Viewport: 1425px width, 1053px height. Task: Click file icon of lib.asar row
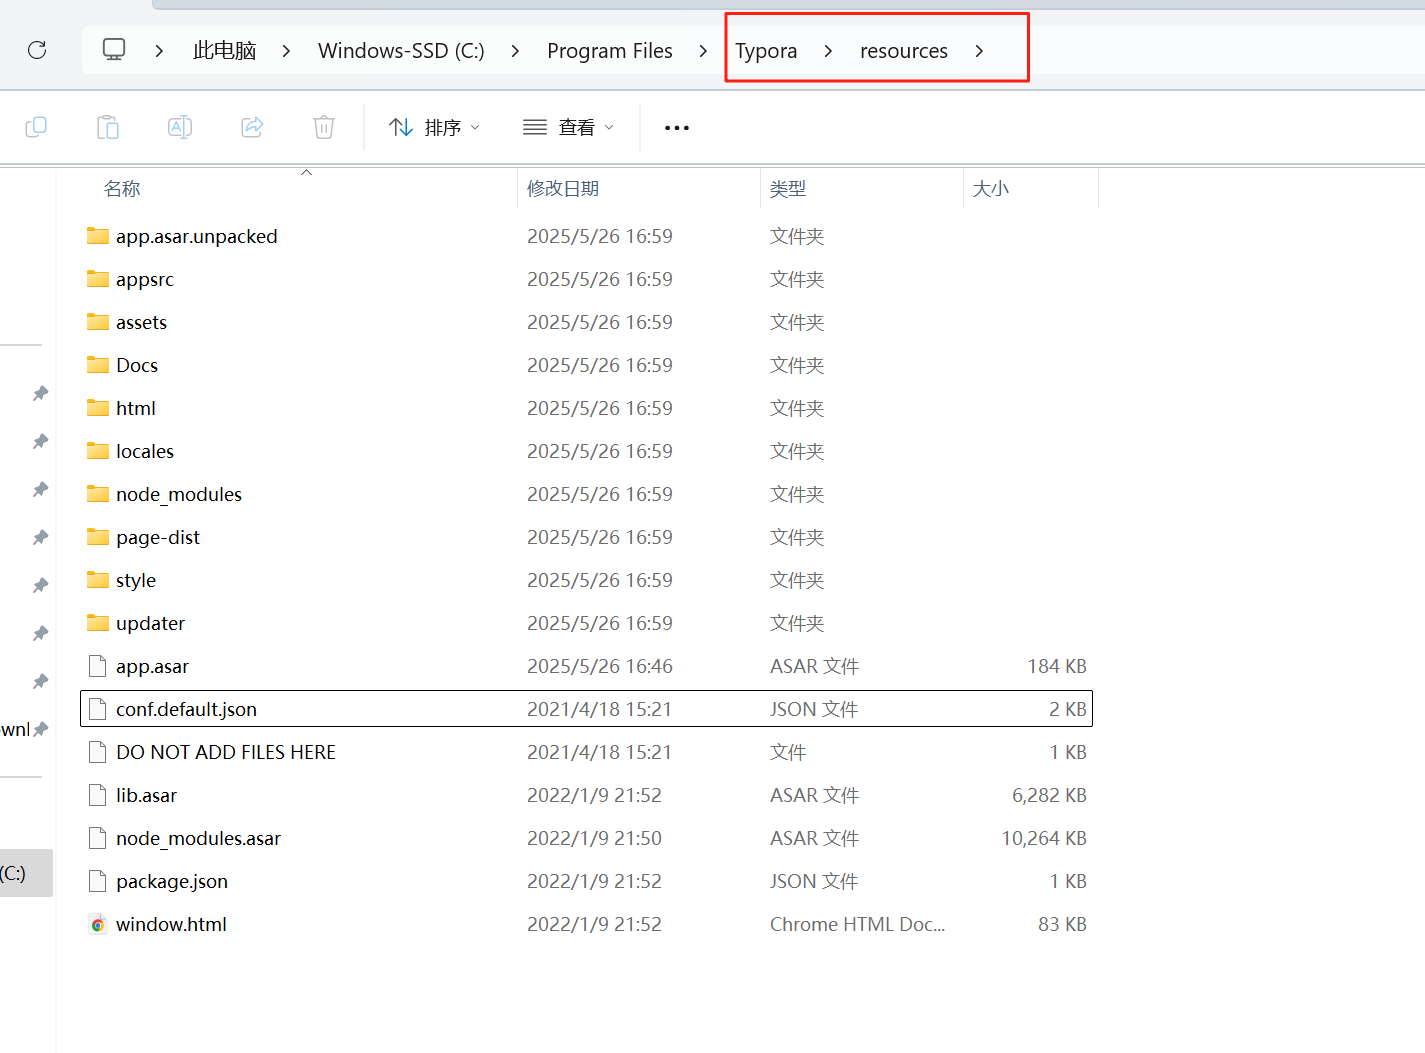[x=97, y=795]
